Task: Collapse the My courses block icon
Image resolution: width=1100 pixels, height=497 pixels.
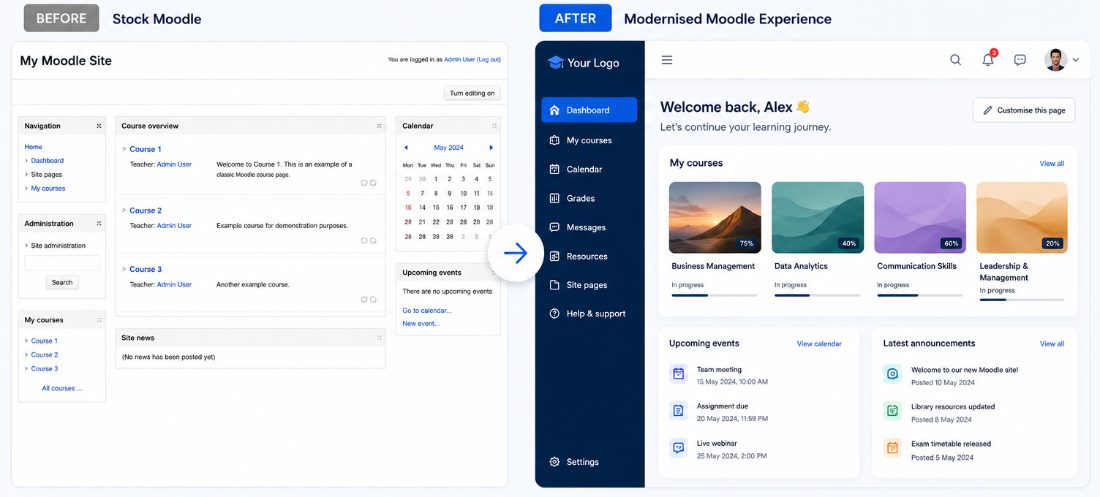Action: click(98, 320)
